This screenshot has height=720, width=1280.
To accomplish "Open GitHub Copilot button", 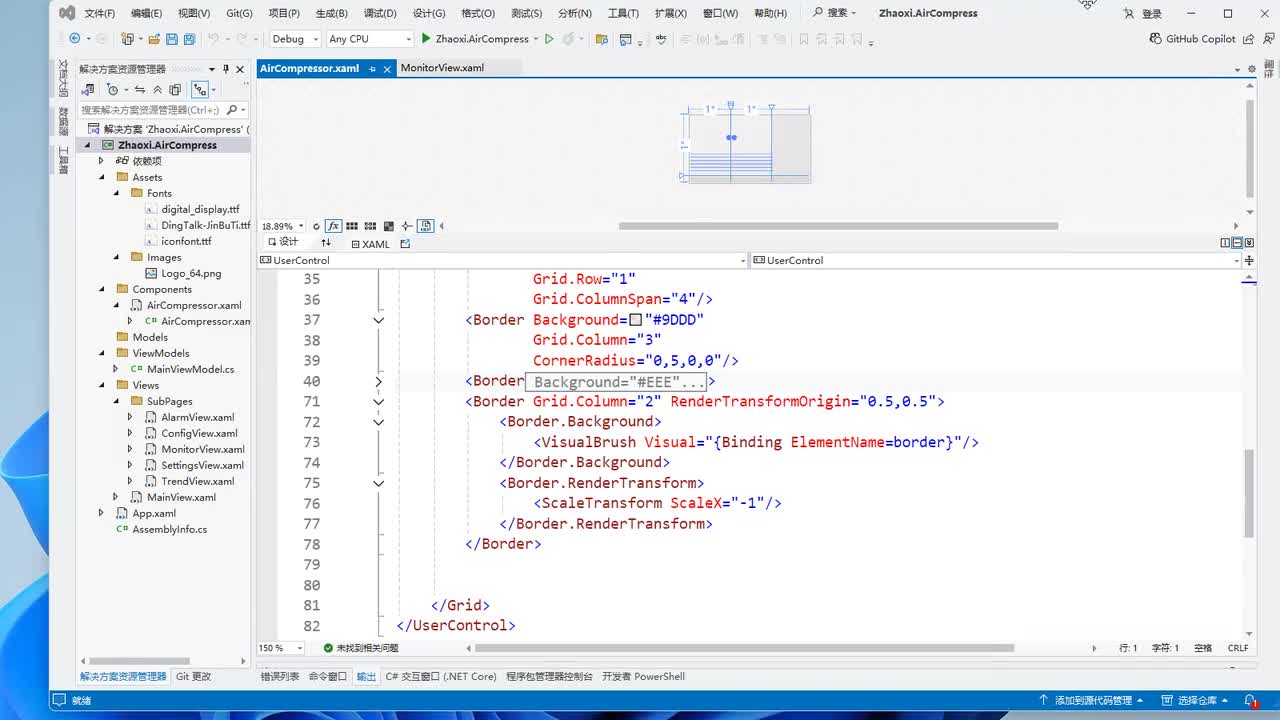I will pos(1192,39).
